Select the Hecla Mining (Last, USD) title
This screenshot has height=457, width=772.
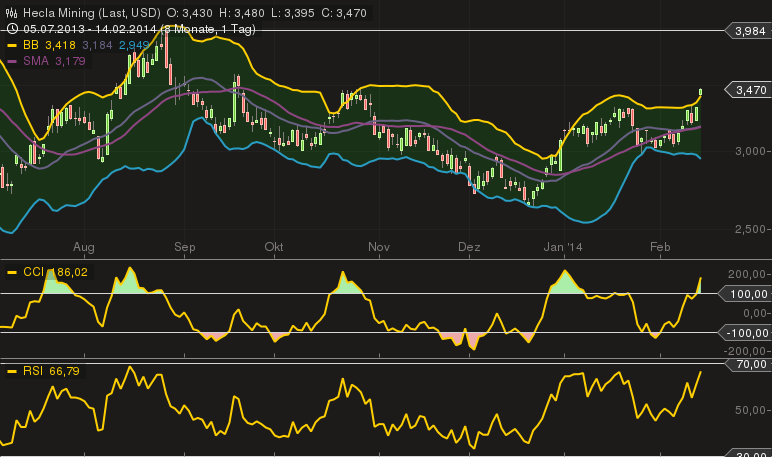coord(91,12)
